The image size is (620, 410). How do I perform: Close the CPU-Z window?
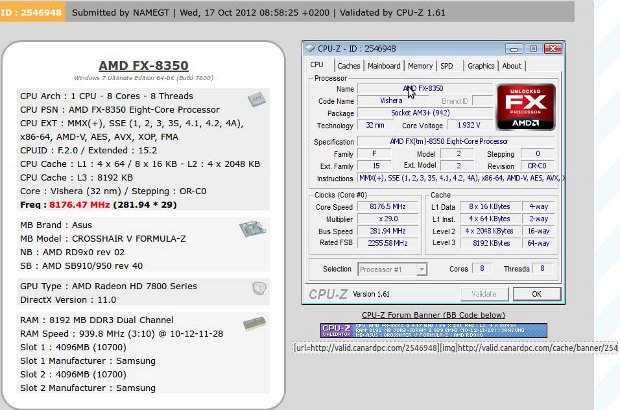[553, 49]
